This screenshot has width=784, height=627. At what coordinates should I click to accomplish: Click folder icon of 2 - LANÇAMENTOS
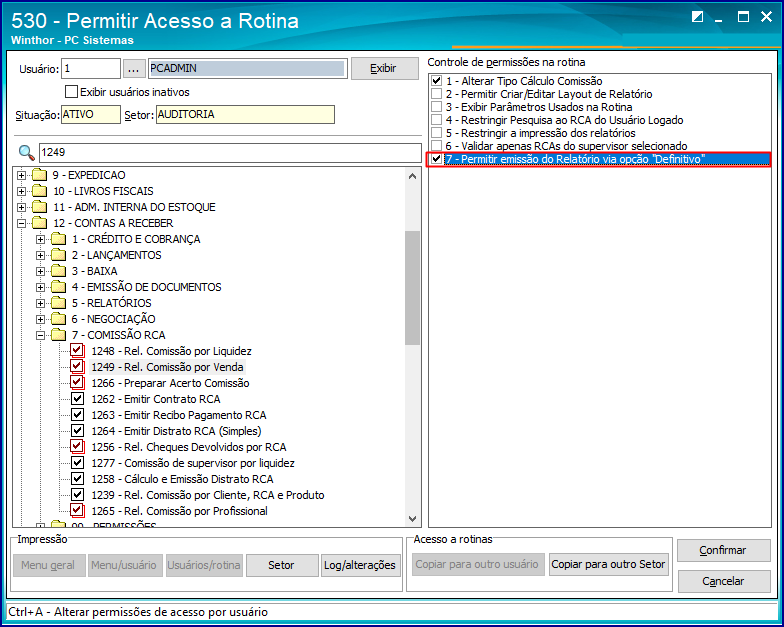[x=58, y=255]
